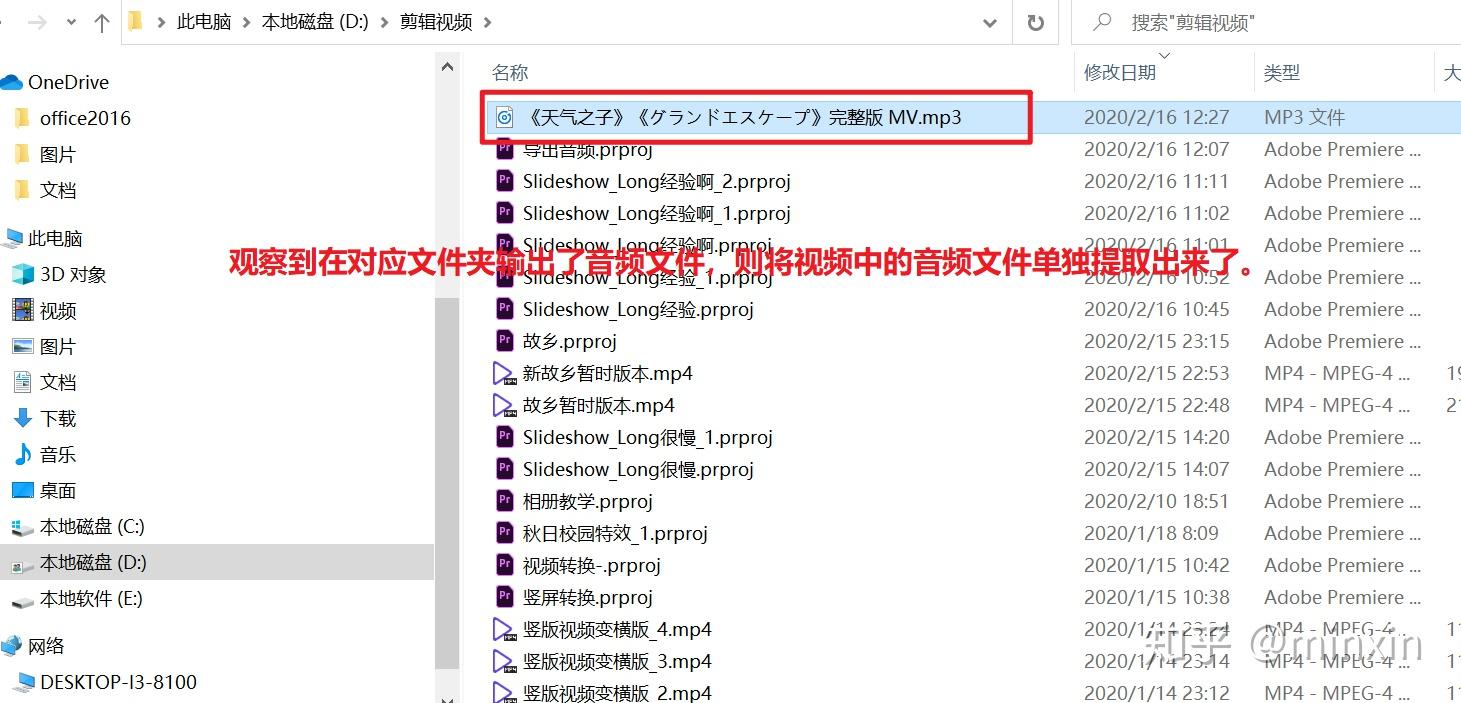The height and width of the screenshot is (703, 1461).
Task: Sort files by the 名称 column header
Action: pos(510,72)
